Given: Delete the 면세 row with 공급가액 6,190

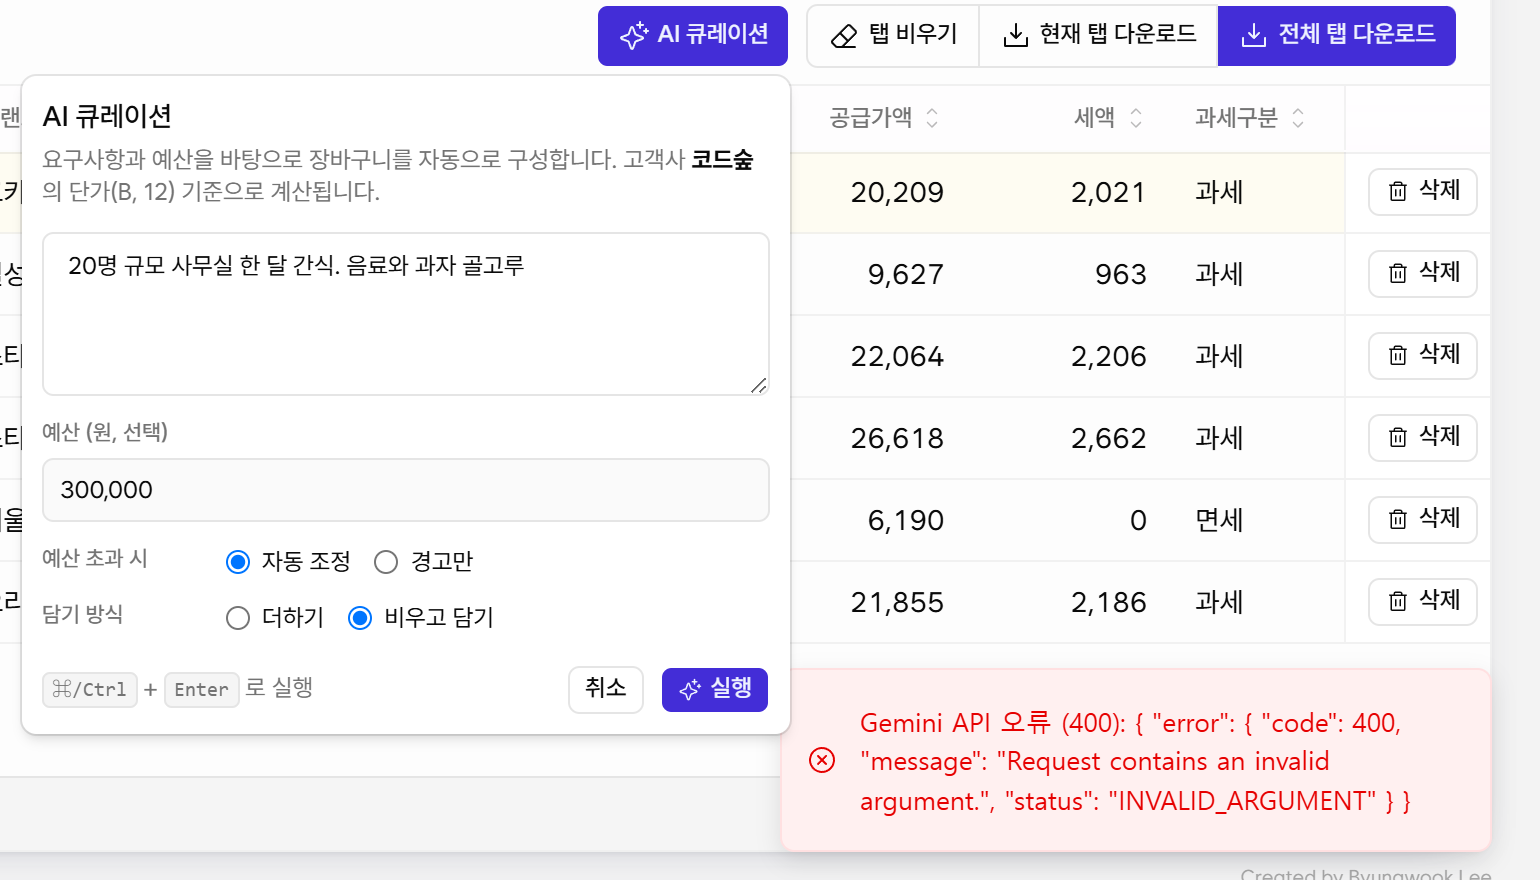Looking at the screenshot, I should [1422, 519].
